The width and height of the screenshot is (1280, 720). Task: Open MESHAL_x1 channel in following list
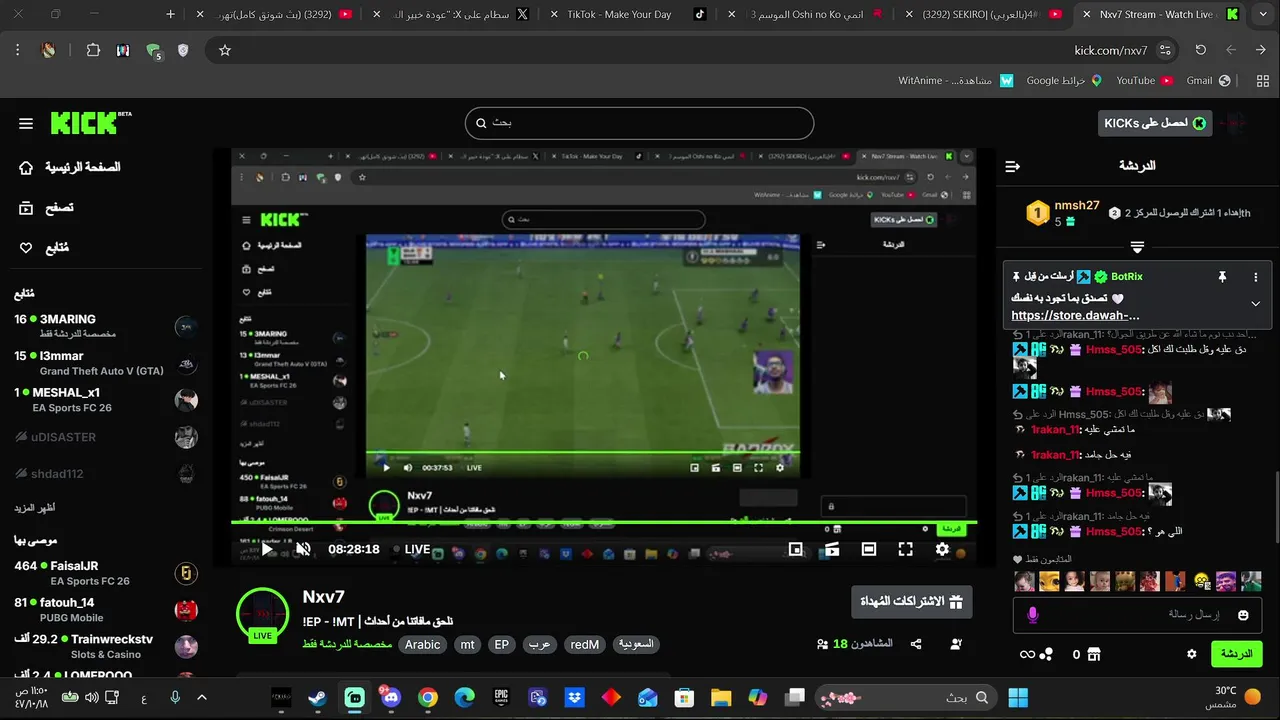tap(106, 400)
